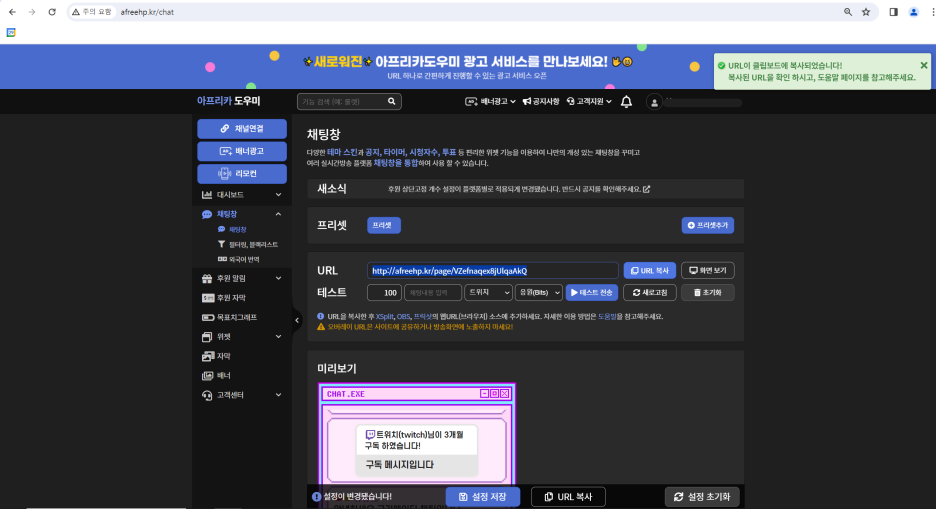
Task: Open external link icon in 새소식 row
Action: click(646, 189)
